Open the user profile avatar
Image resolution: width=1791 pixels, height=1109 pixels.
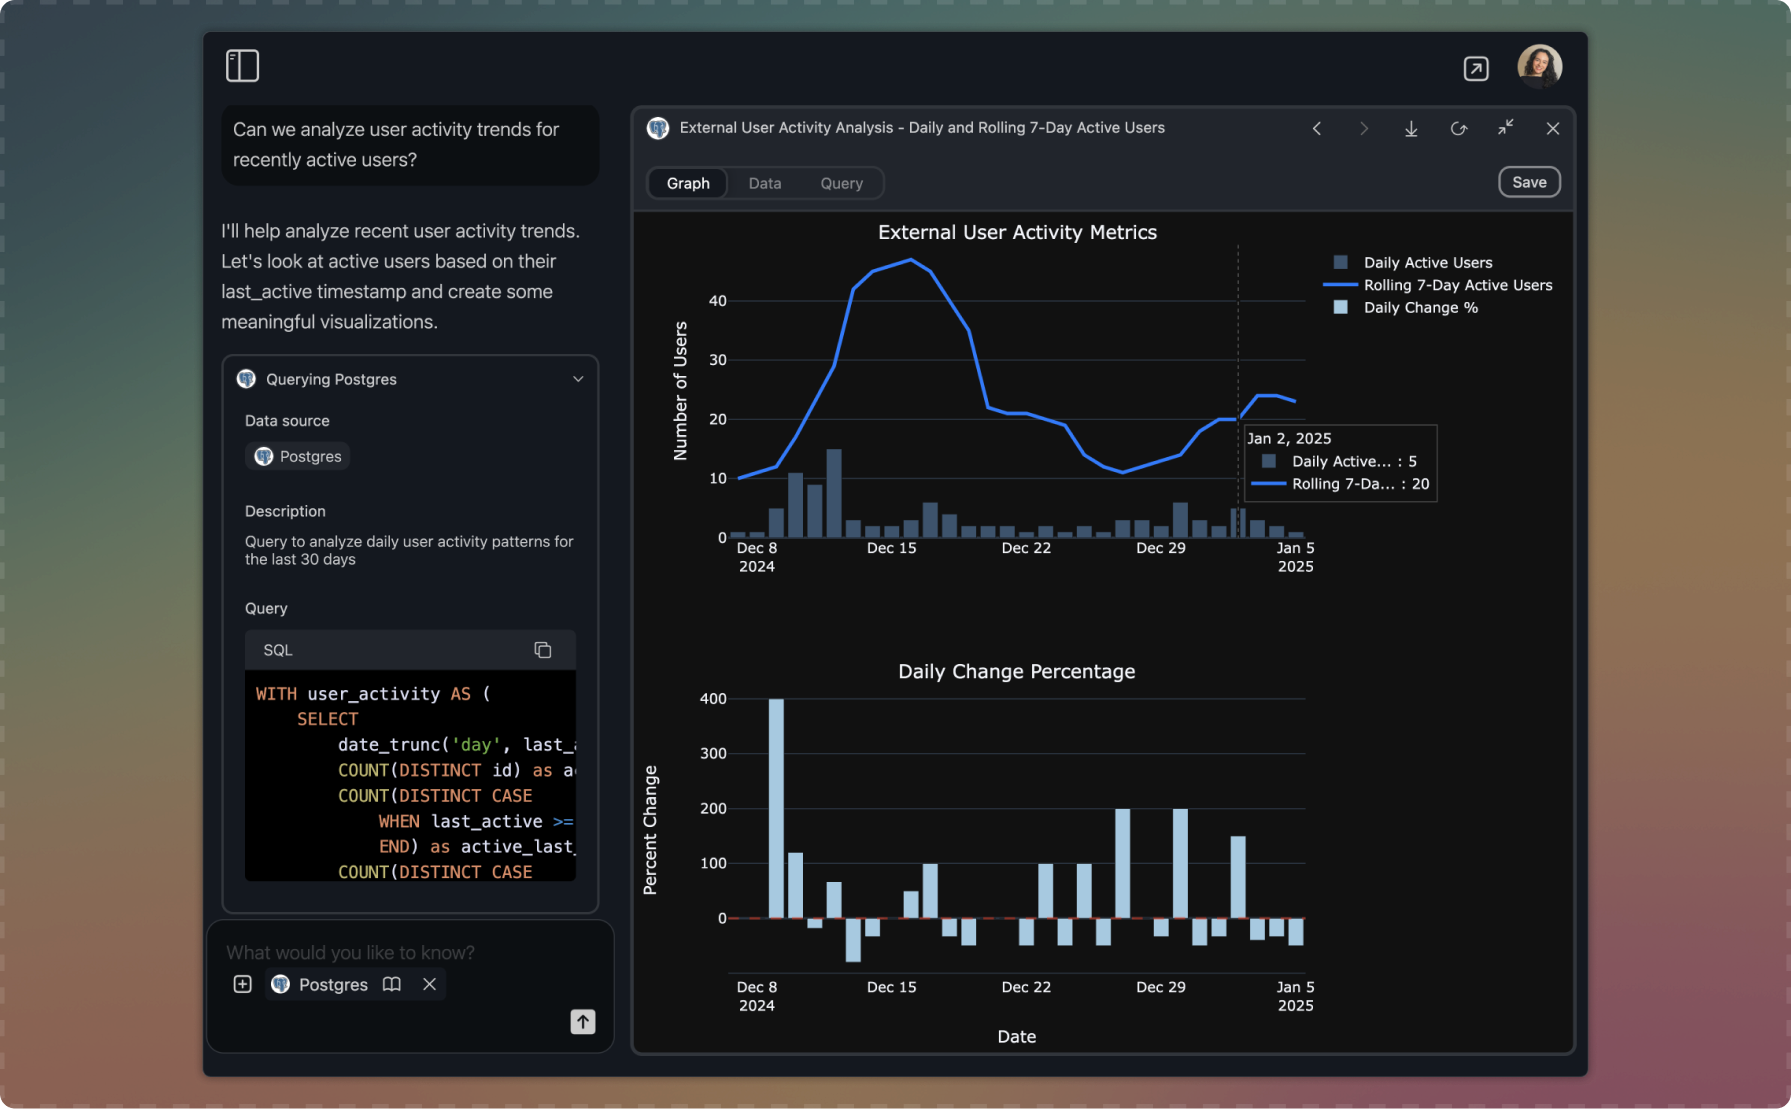pyautogui.click(x=1539, y=66)
